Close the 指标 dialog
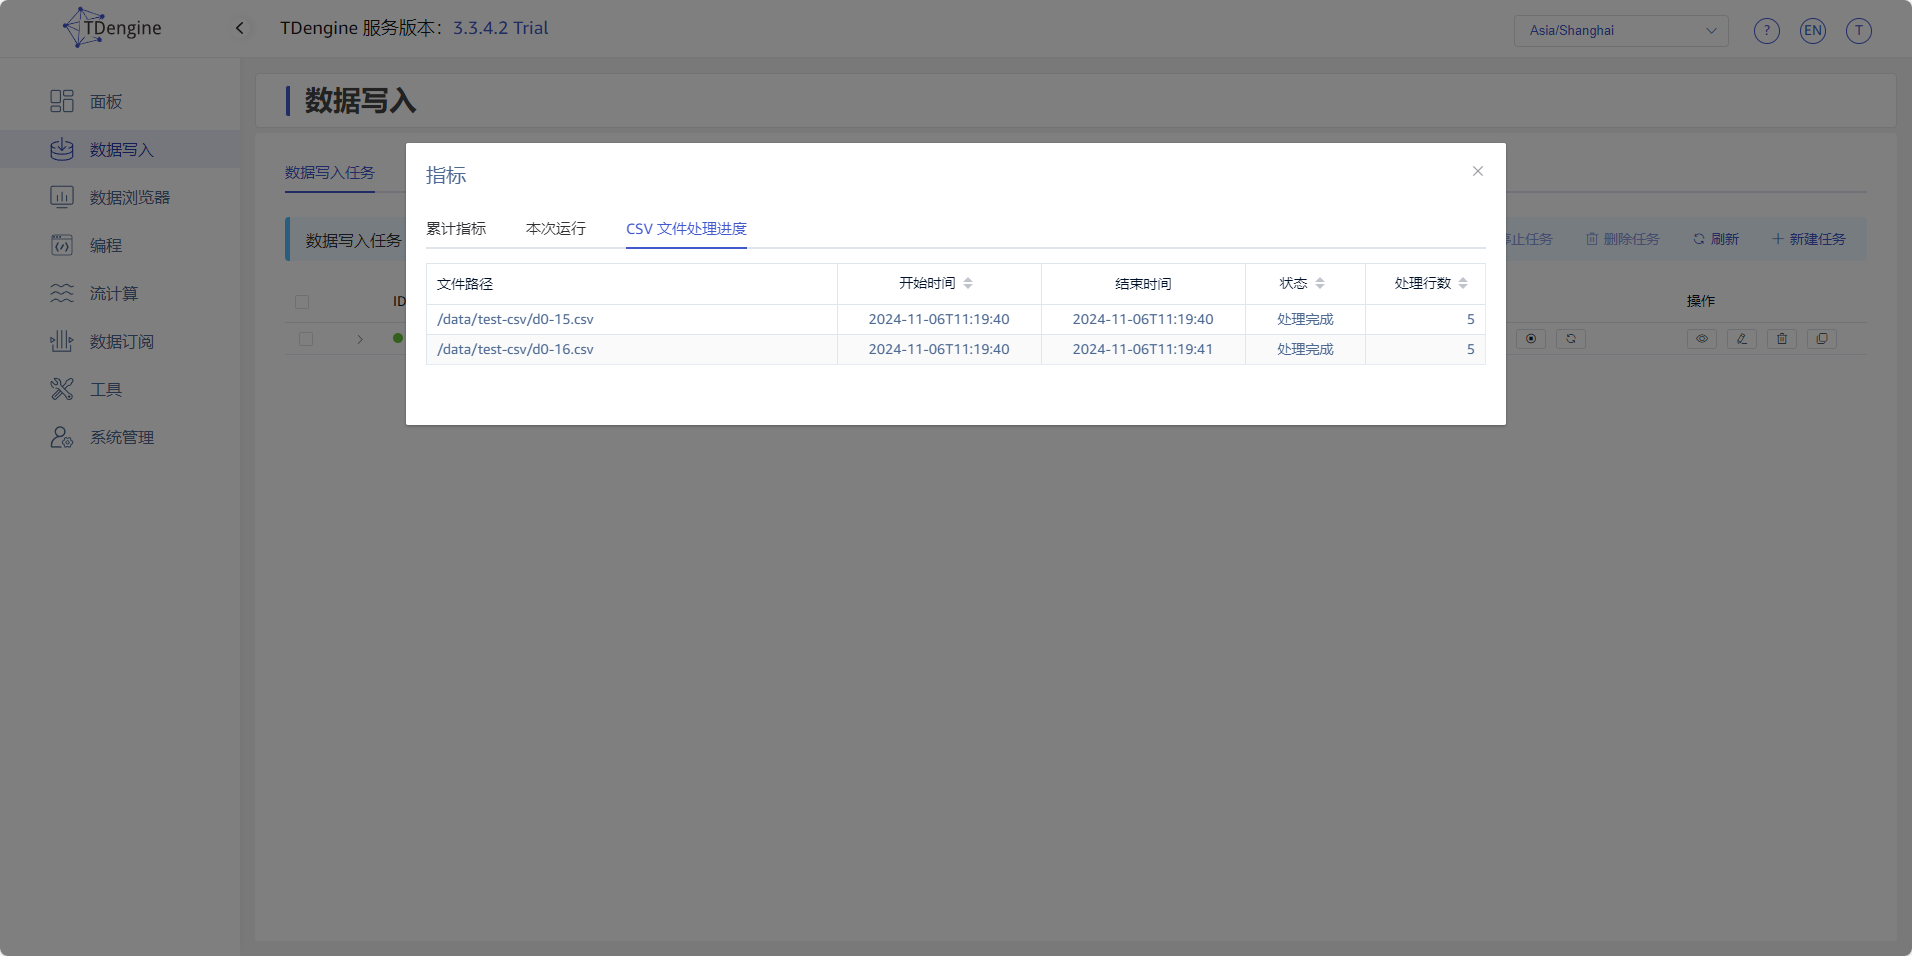The height and width of the screenshot is (956, 1912). (x=1477, y=171)
